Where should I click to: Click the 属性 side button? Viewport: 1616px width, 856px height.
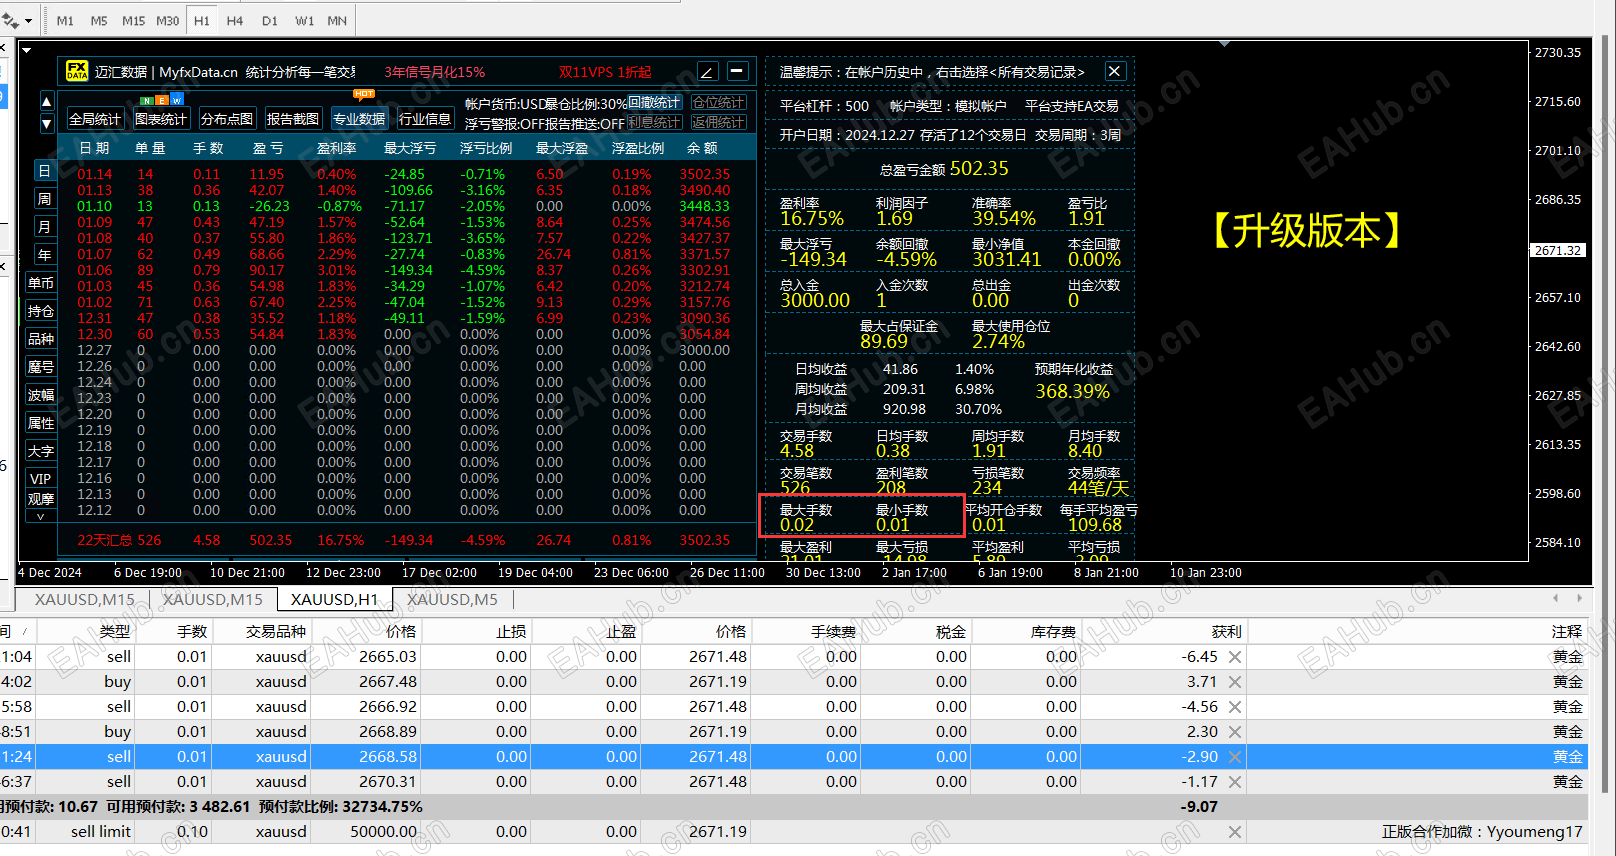41,423
